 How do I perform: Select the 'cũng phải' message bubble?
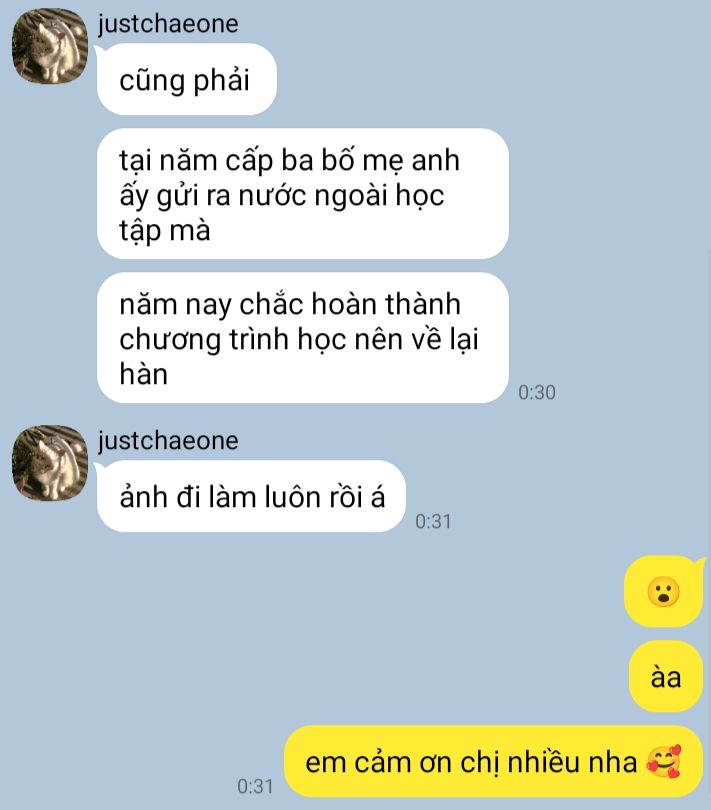coord(187,80)
